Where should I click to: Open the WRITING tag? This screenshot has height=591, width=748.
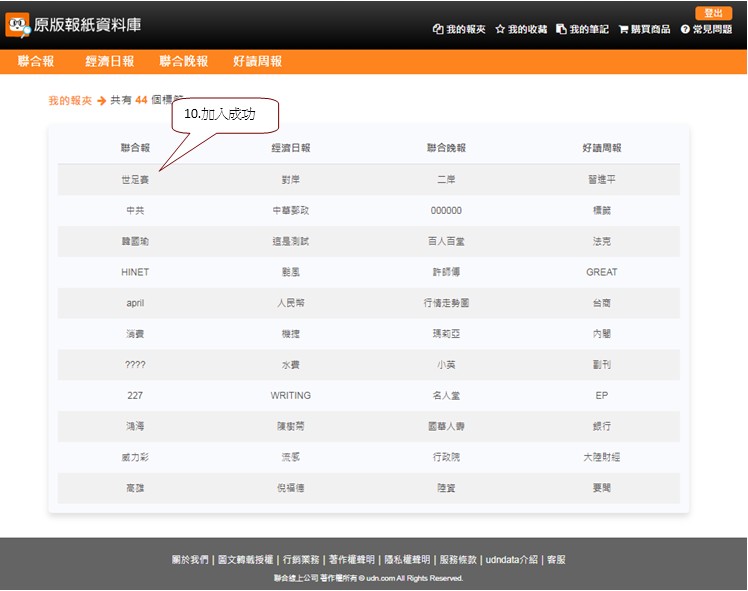[291, 395]
